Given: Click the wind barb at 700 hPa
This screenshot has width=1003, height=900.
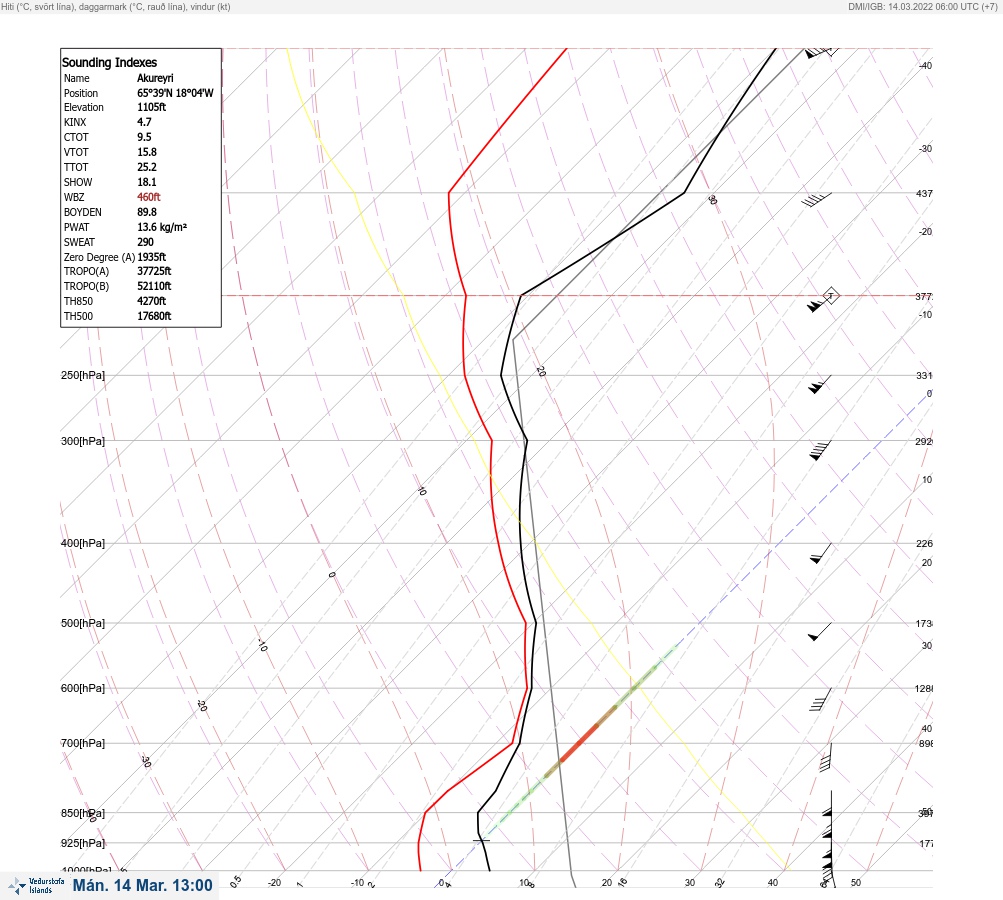Looking at the screenshot, I should coord(826,758).
